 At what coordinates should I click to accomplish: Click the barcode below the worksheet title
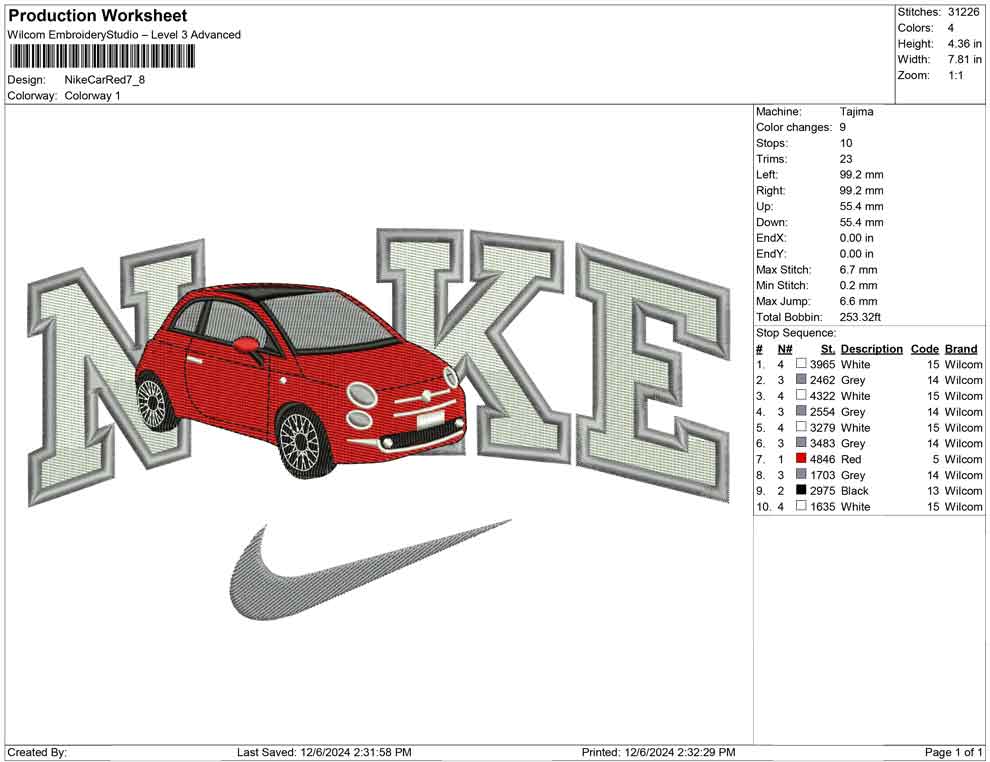pyautogui.click(x=99, y=56)
